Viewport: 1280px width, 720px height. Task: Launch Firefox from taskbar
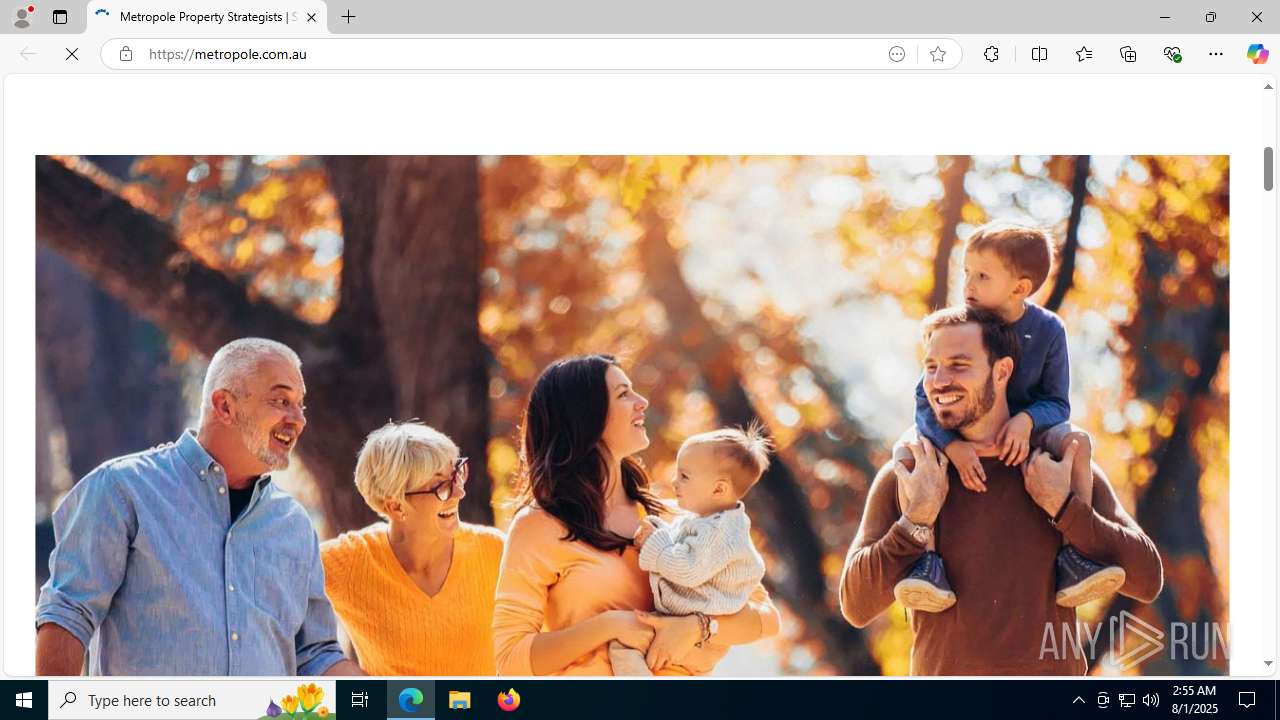[508, 700]
